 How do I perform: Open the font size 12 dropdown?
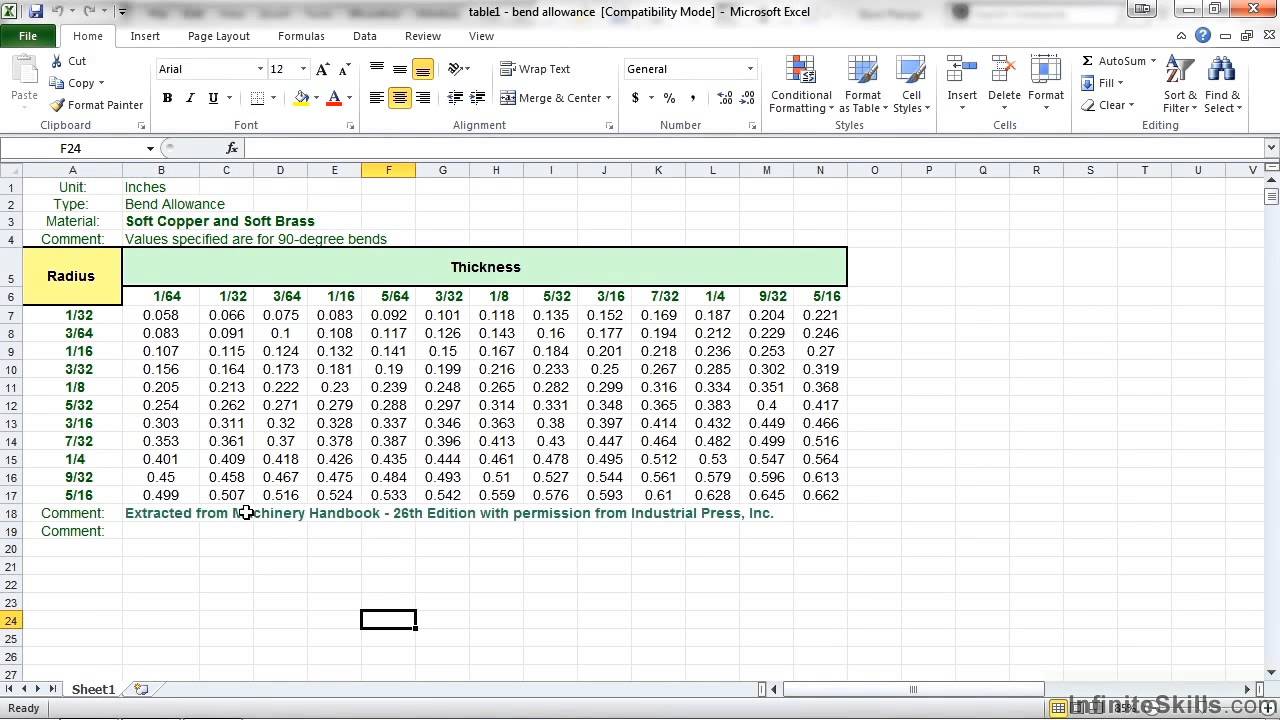click(x=302, y=69)
